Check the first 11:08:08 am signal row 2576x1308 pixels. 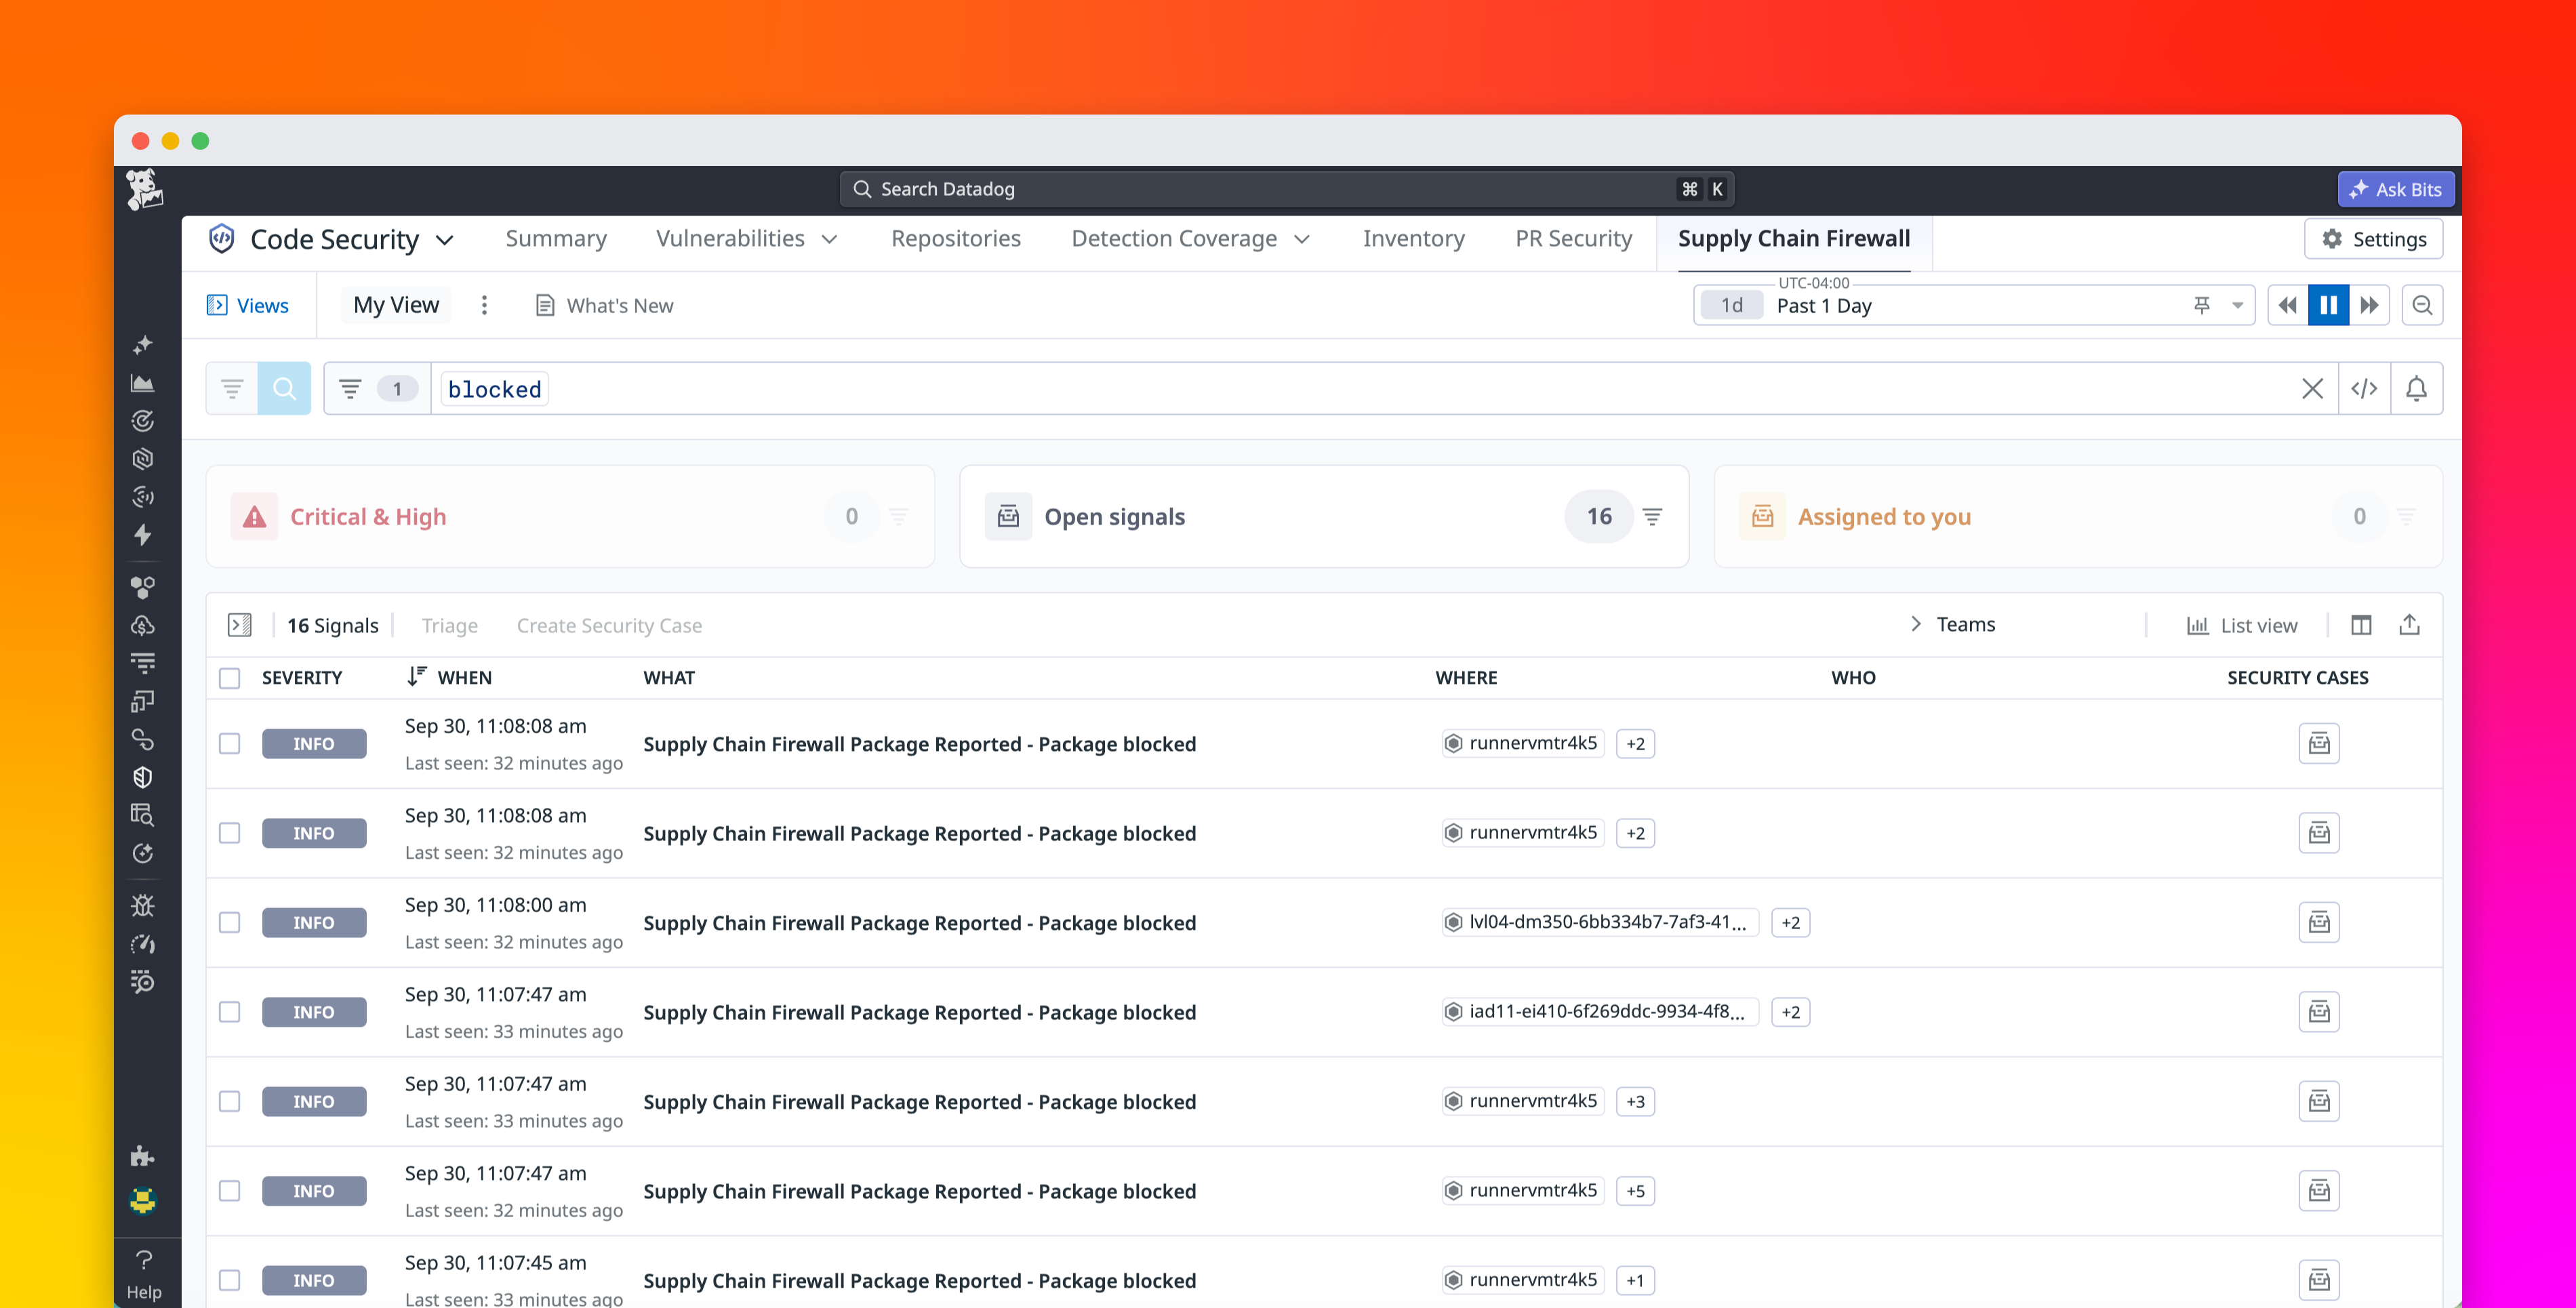[230, 744]
